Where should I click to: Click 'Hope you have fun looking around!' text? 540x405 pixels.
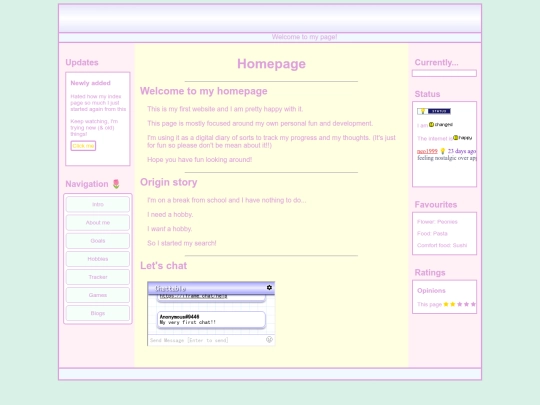(199, 160)
